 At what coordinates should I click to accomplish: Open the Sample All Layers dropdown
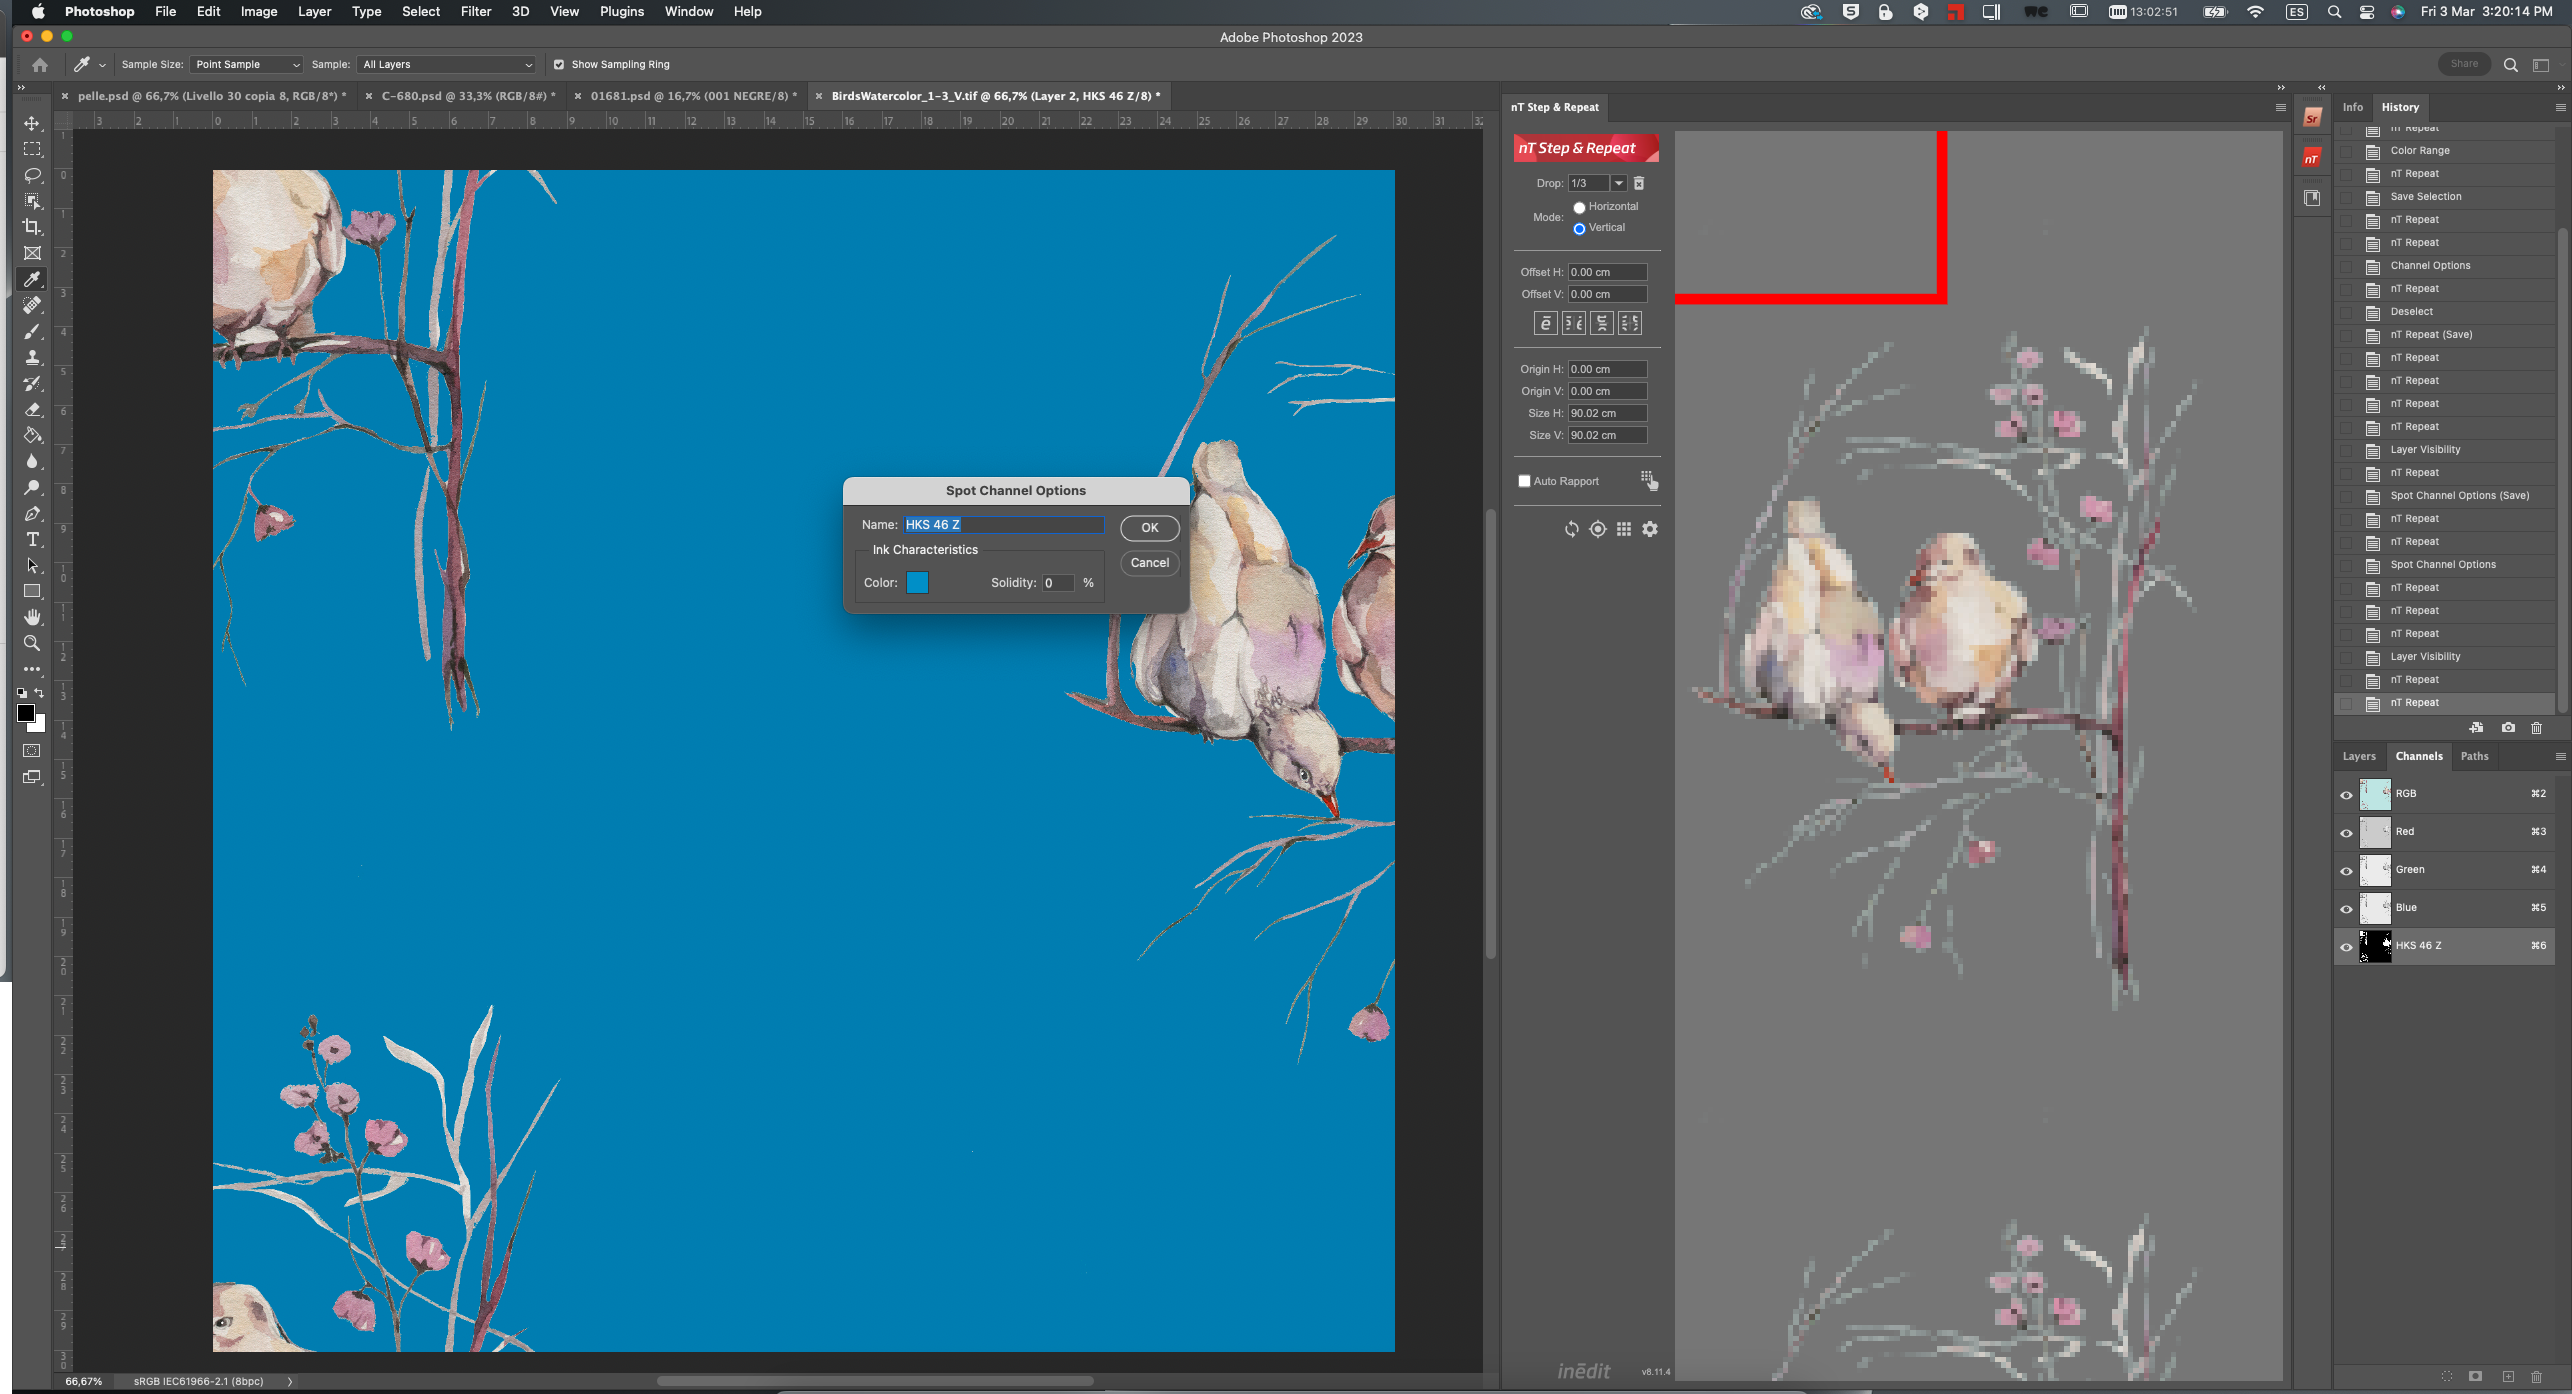click(446, 64)
